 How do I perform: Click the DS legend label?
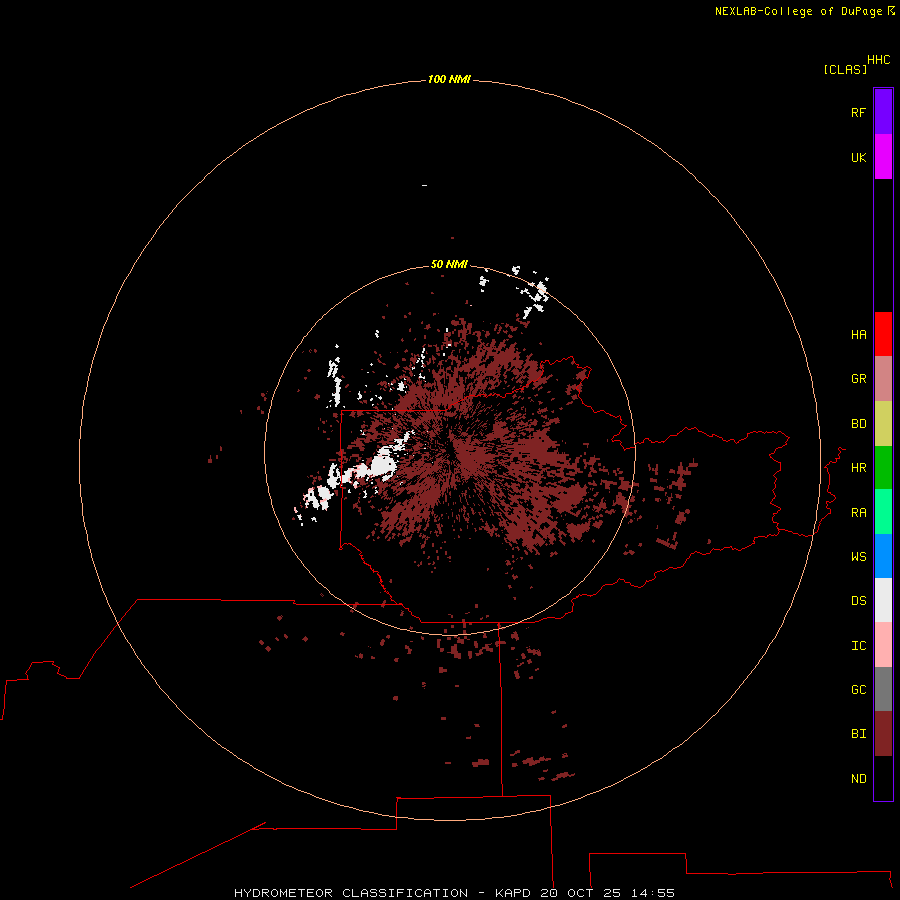(x=859, y=600)
